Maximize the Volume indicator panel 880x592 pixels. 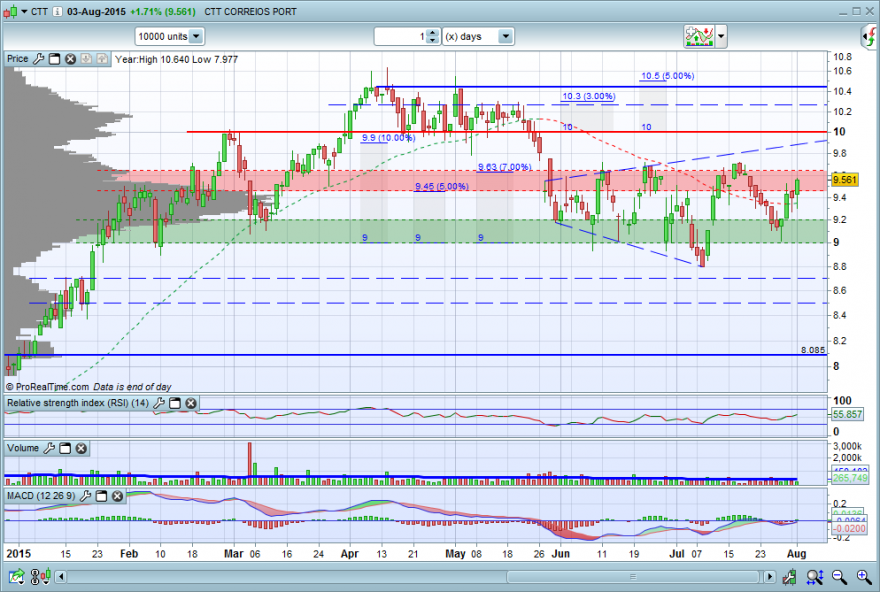[65, 448]
